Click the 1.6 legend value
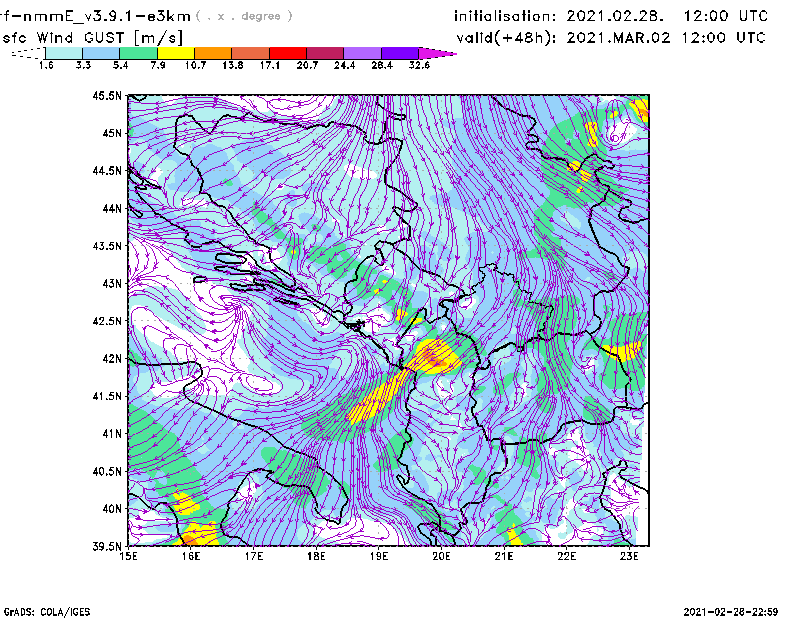Image resolution: width=800 pixels, height=618 pixels. 46,65
